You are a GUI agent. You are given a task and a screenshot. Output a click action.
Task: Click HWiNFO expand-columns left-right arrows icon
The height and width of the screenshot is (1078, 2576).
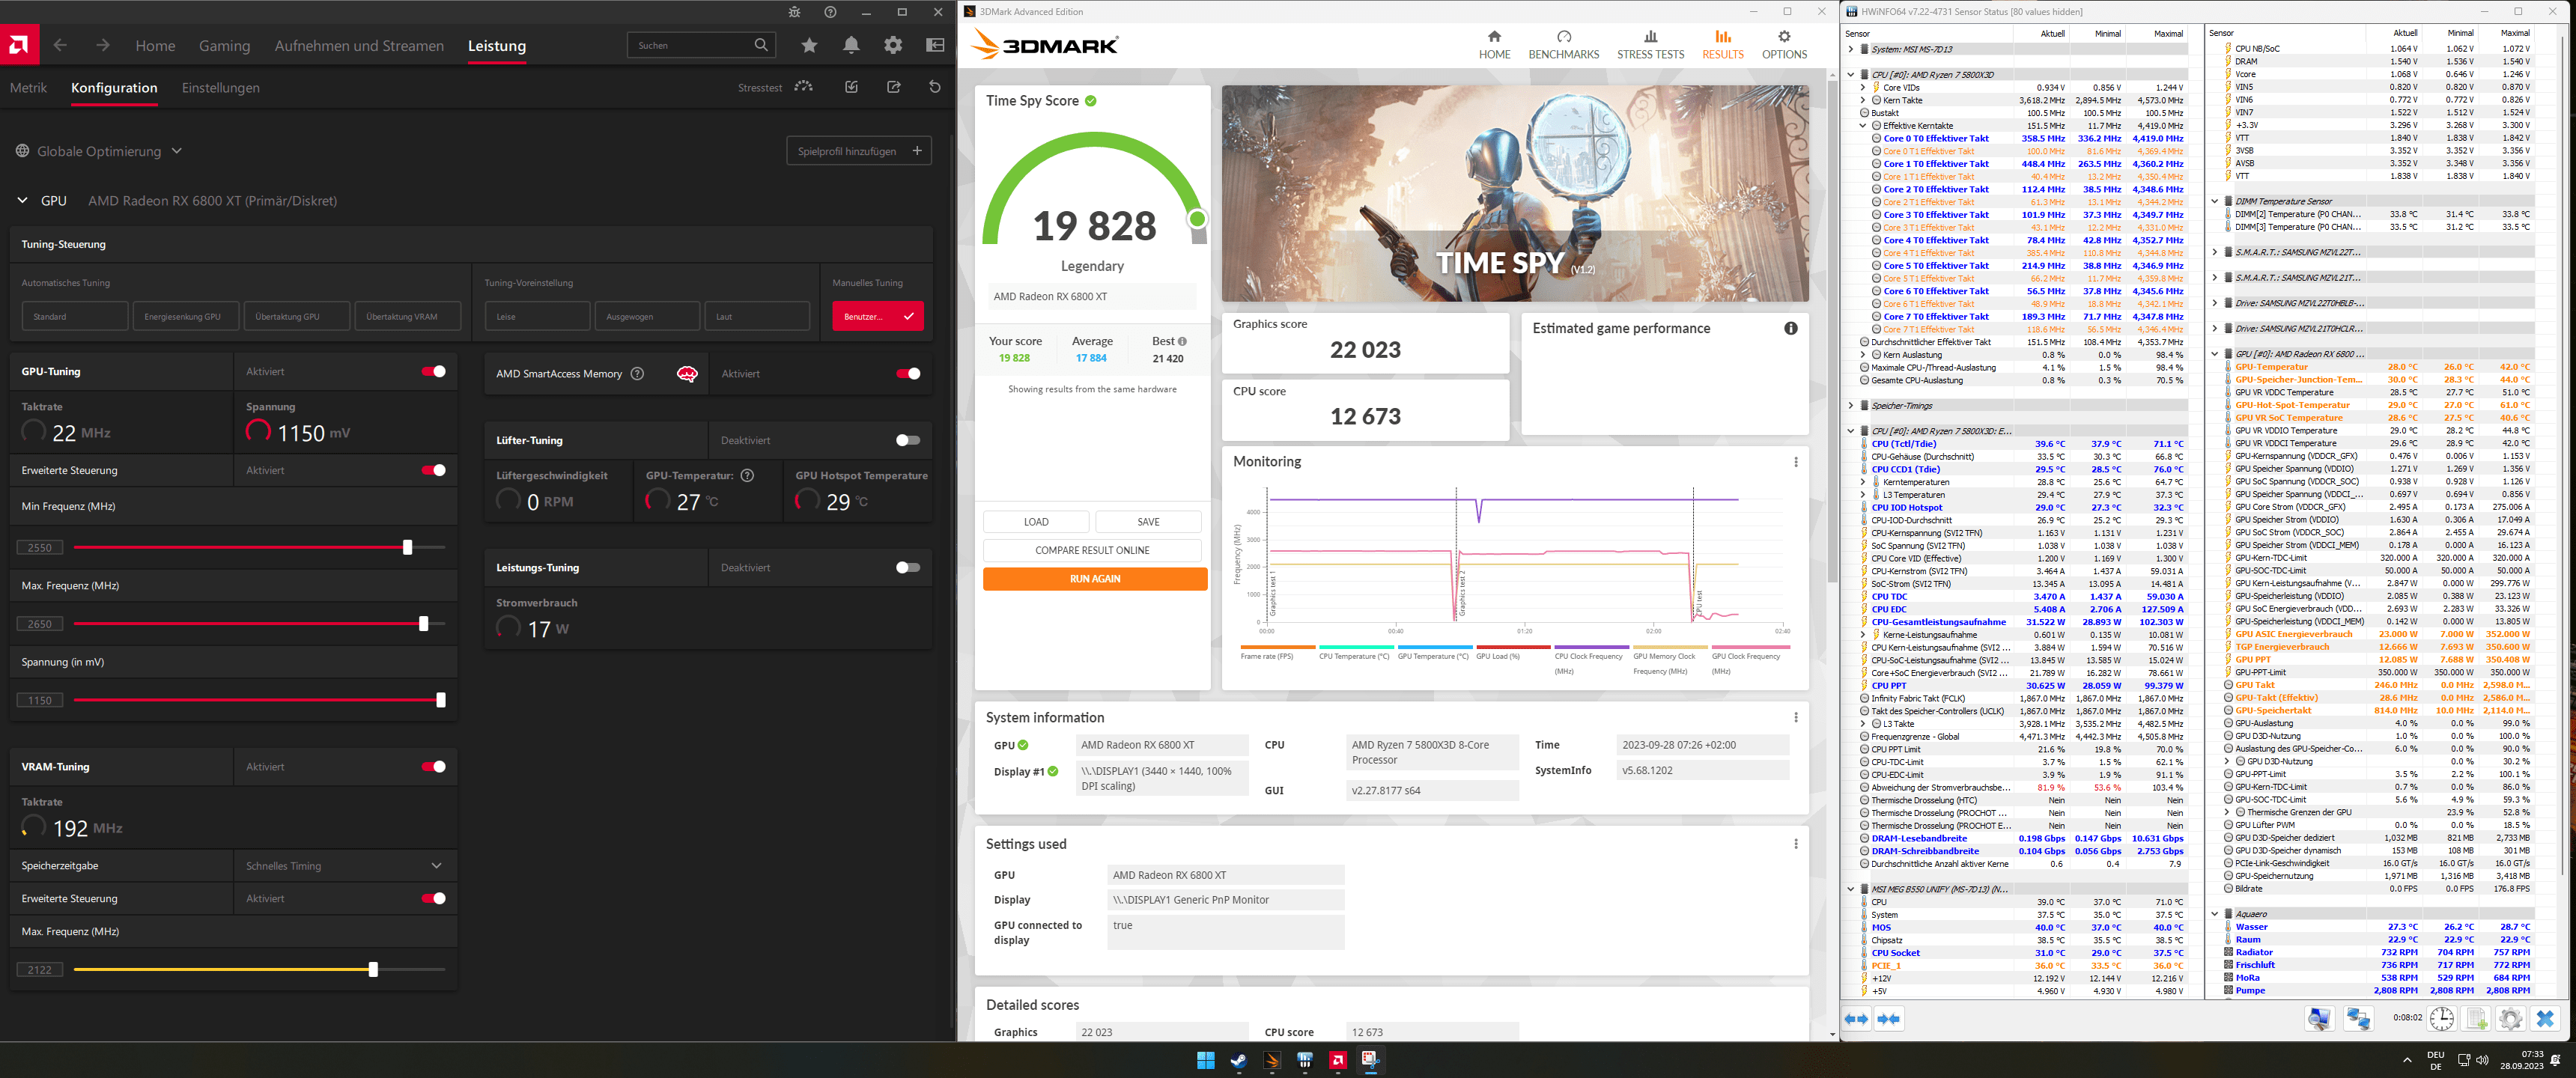[1856, 1019]
